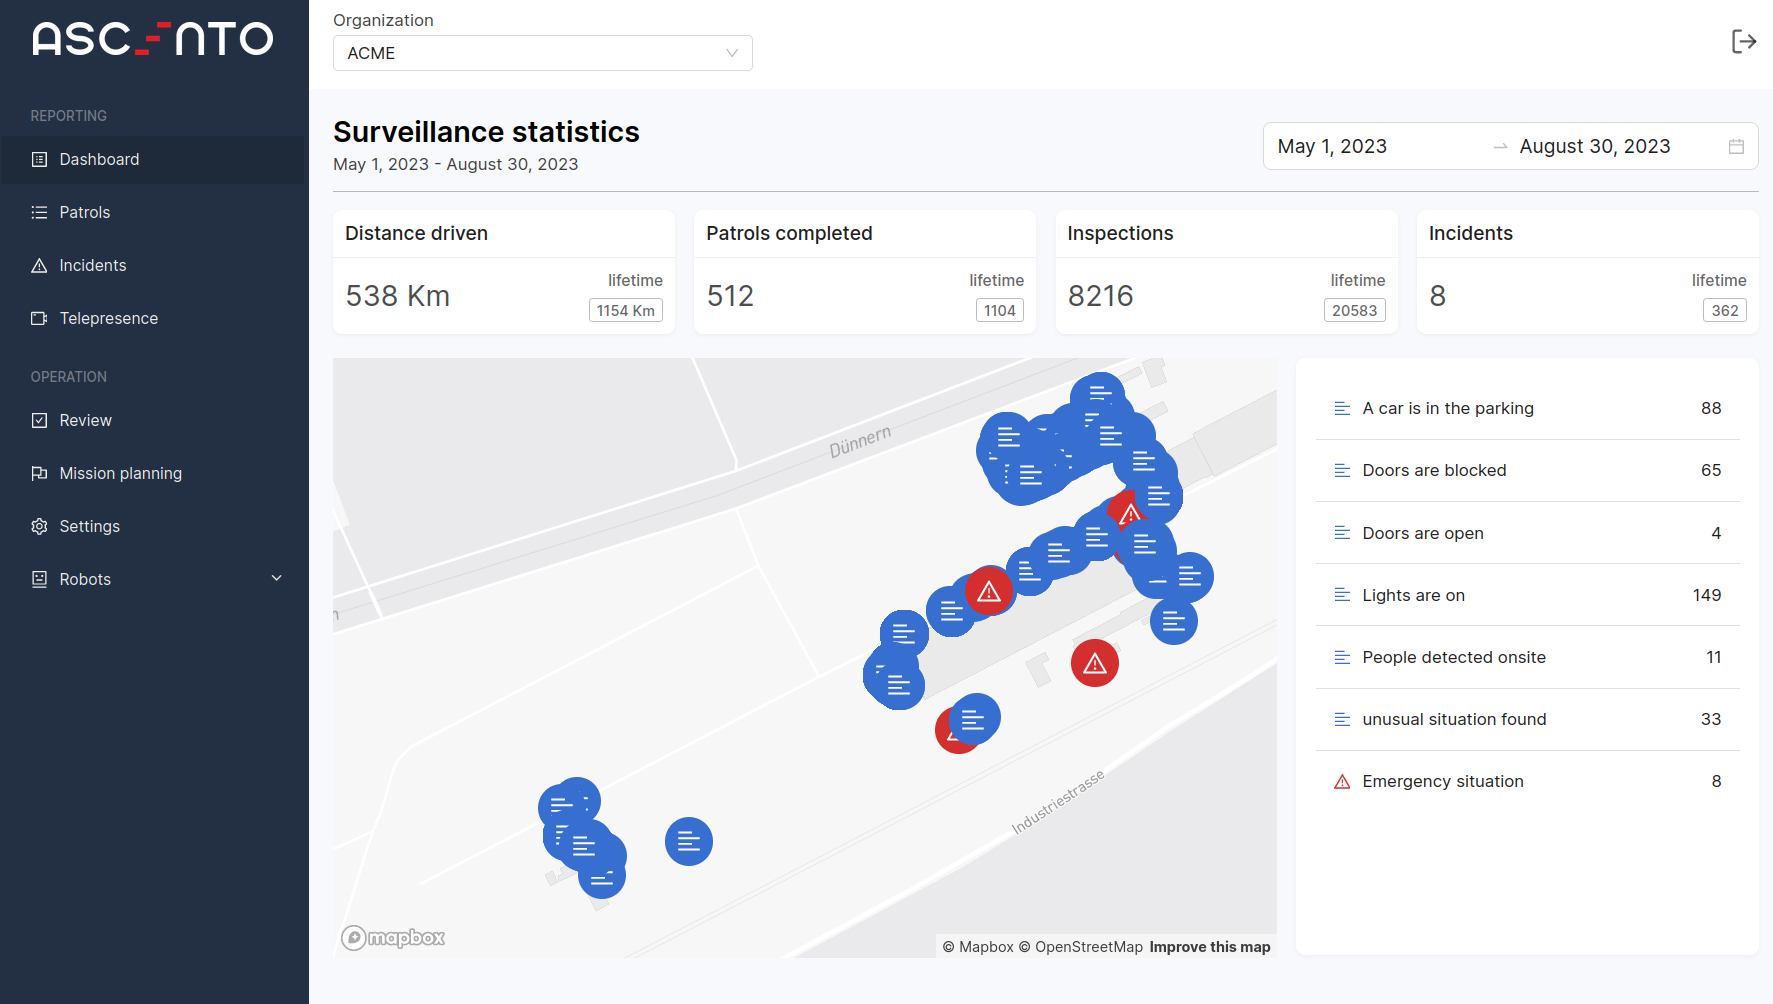Open the OpenStreetMap attribution link

point(1088,947)
